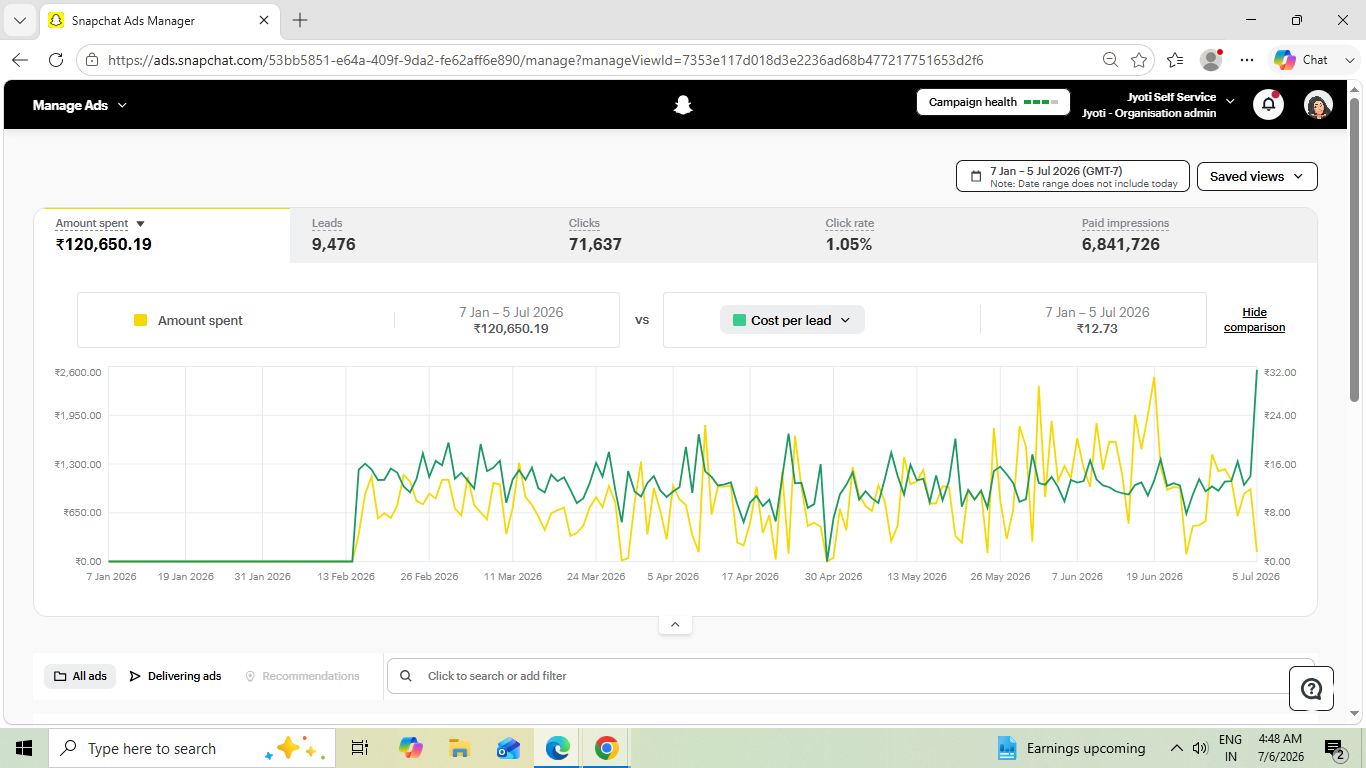The width and height of the screenshot is (1366, 768).
Task: Expand the Manage Ads dropdown
Action: point(80,105)
